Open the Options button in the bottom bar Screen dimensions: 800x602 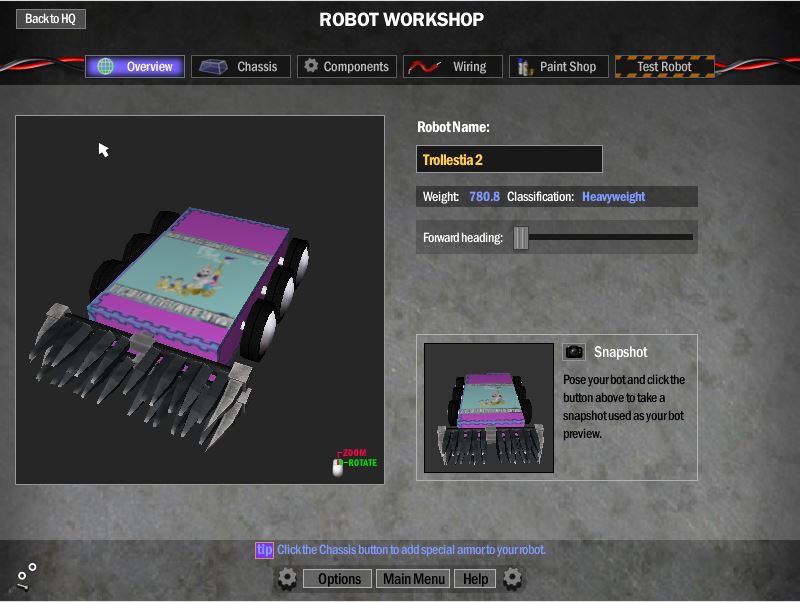click(339, 579)
